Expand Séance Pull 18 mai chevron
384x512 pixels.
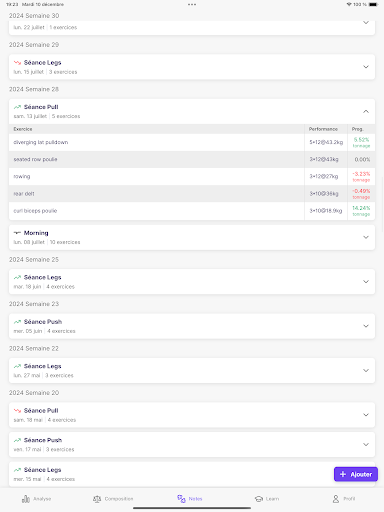pyautogui.click(x=366, y=415)
